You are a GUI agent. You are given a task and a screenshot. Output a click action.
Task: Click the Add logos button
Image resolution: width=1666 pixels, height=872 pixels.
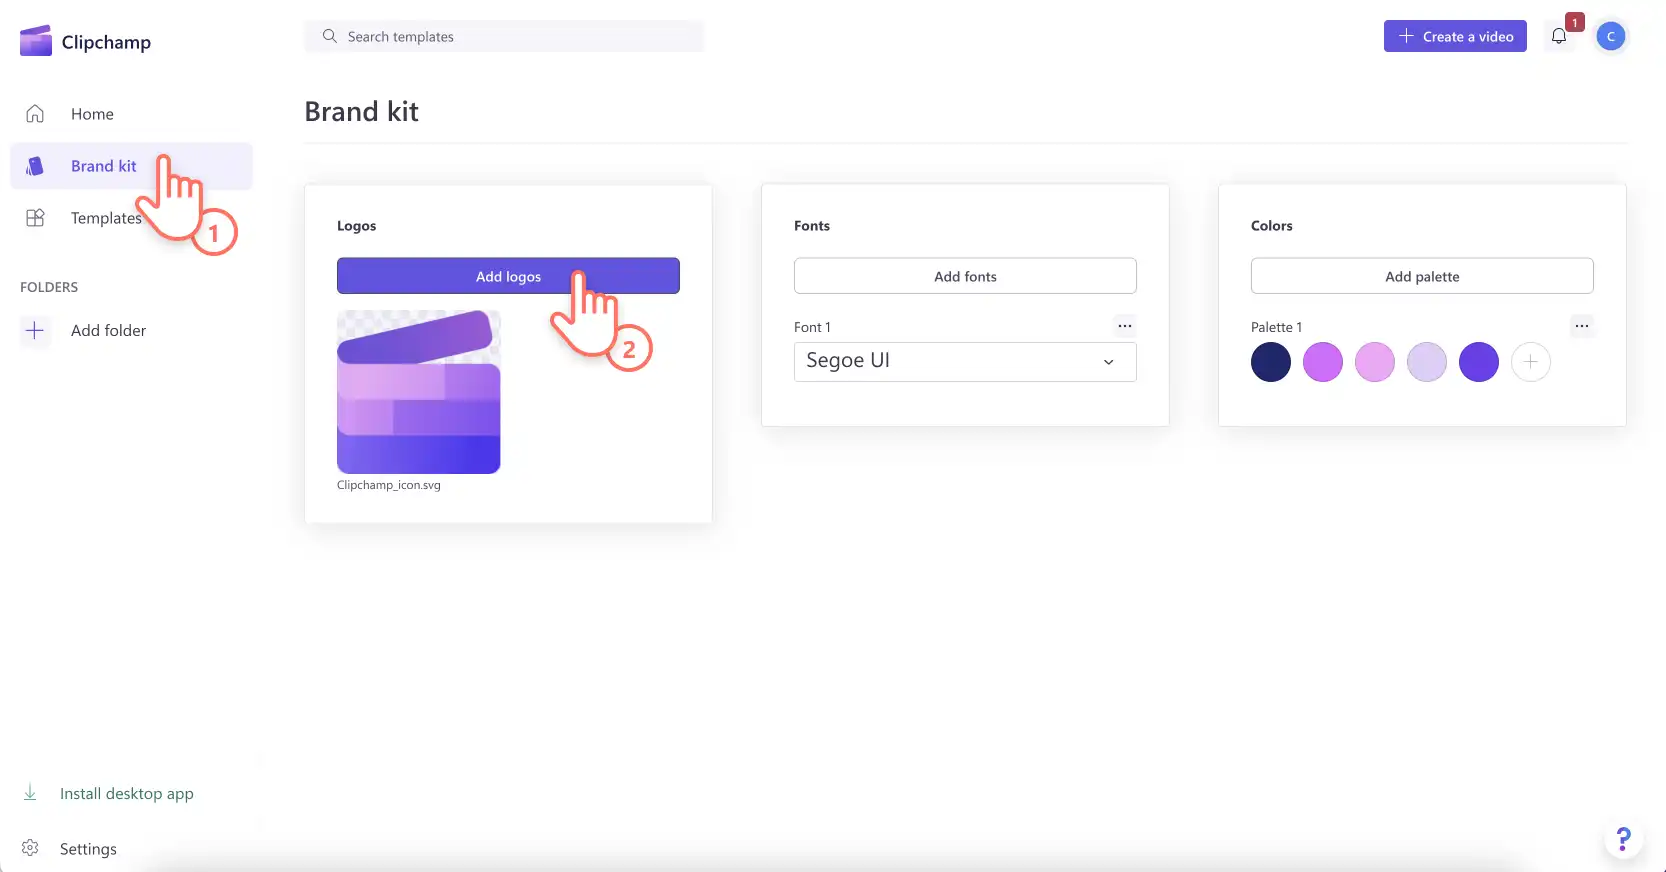[508, 276]
